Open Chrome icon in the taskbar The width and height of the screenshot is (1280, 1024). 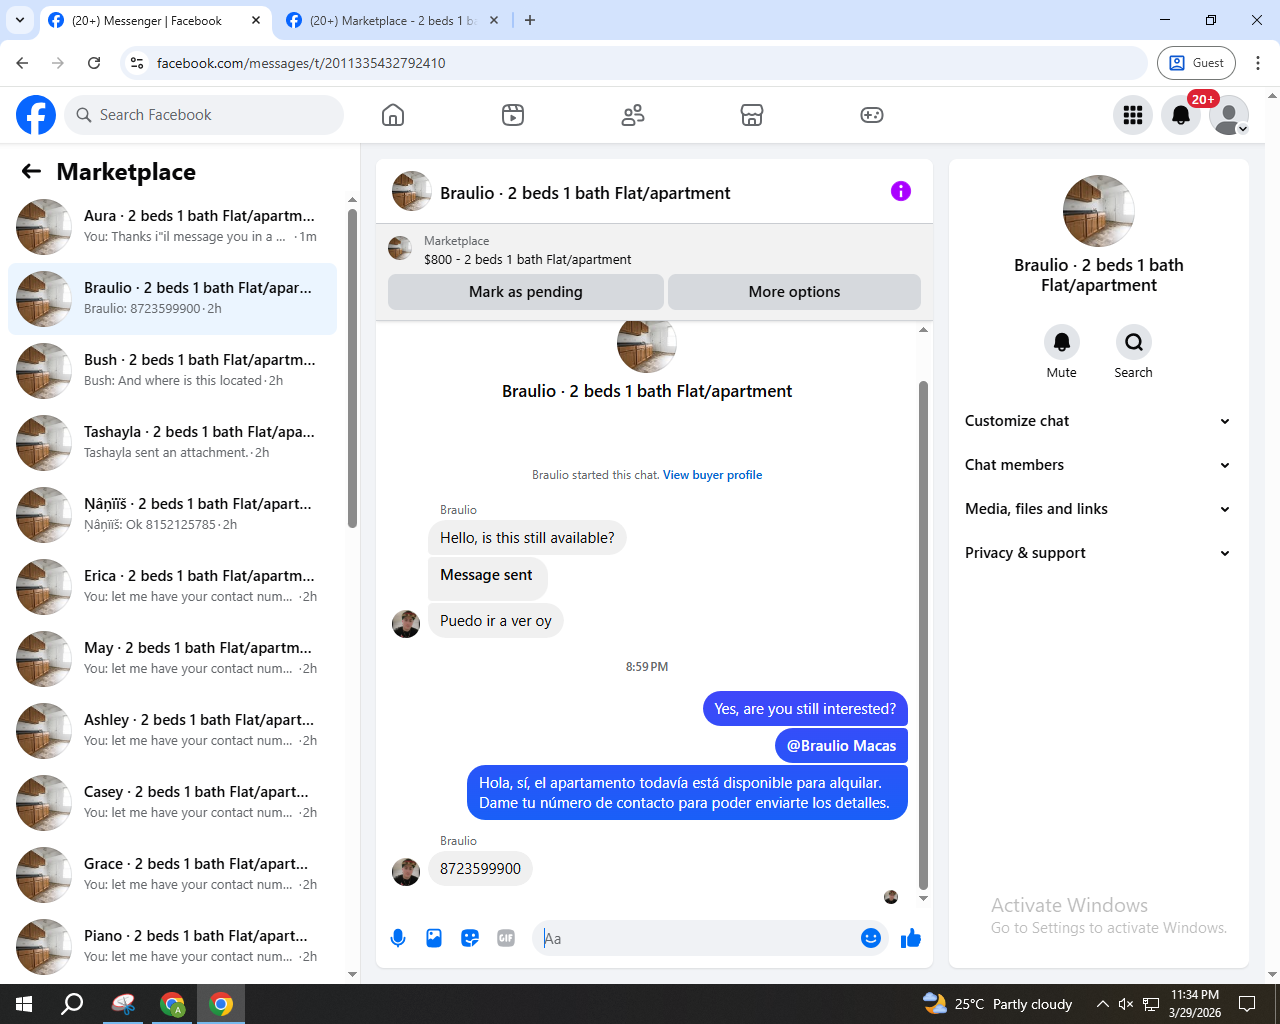point(221,1004)
